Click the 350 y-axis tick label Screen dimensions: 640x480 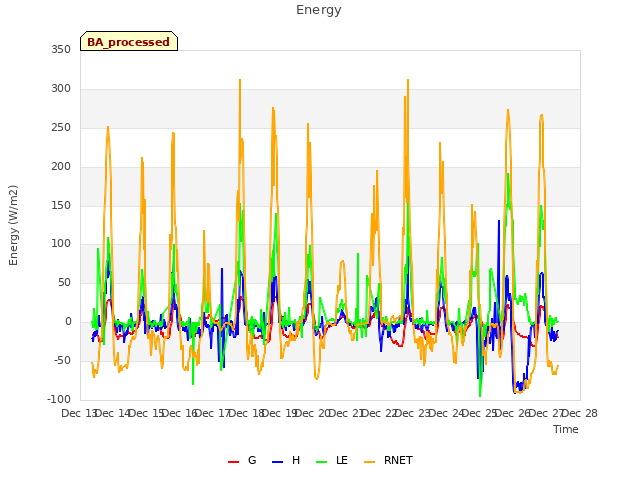coord(61,49)
